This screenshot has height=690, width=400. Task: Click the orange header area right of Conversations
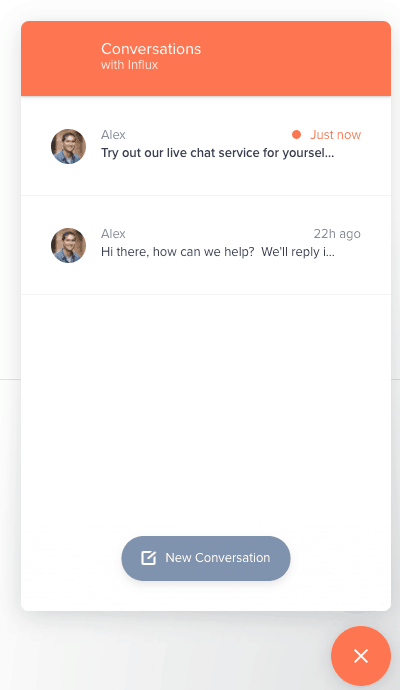point(296,58)
